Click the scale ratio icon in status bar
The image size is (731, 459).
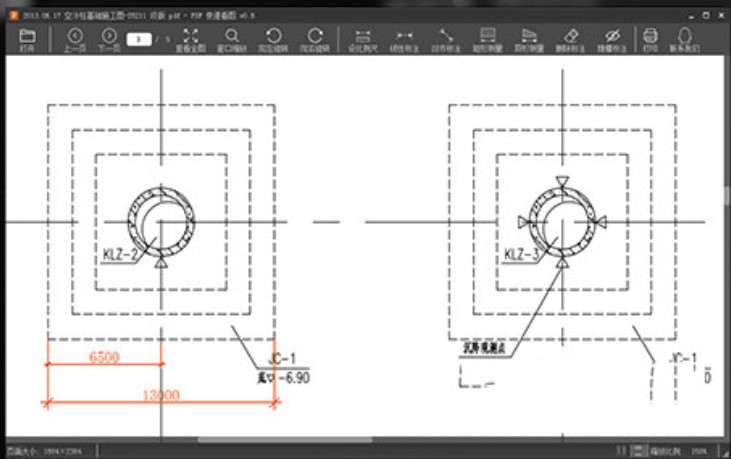point(639,451)
